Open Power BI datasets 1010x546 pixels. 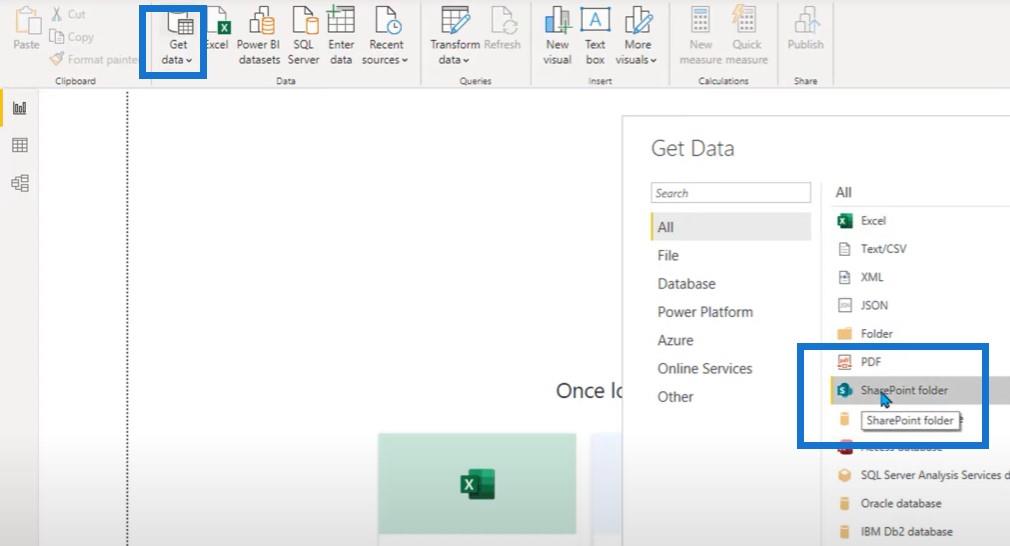[x=258, y=36]
